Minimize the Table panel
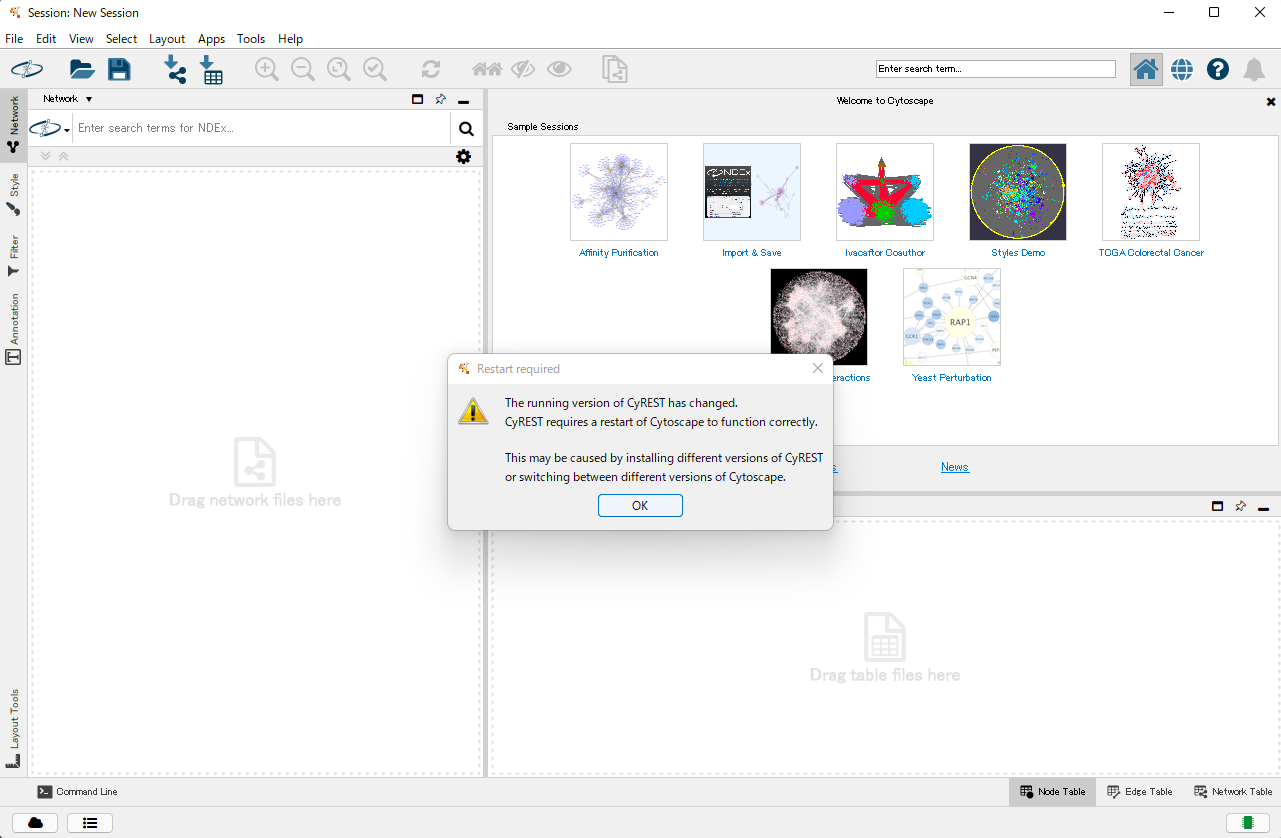Viewport: 1281px width, 838px height. [x=1264, y=508]
